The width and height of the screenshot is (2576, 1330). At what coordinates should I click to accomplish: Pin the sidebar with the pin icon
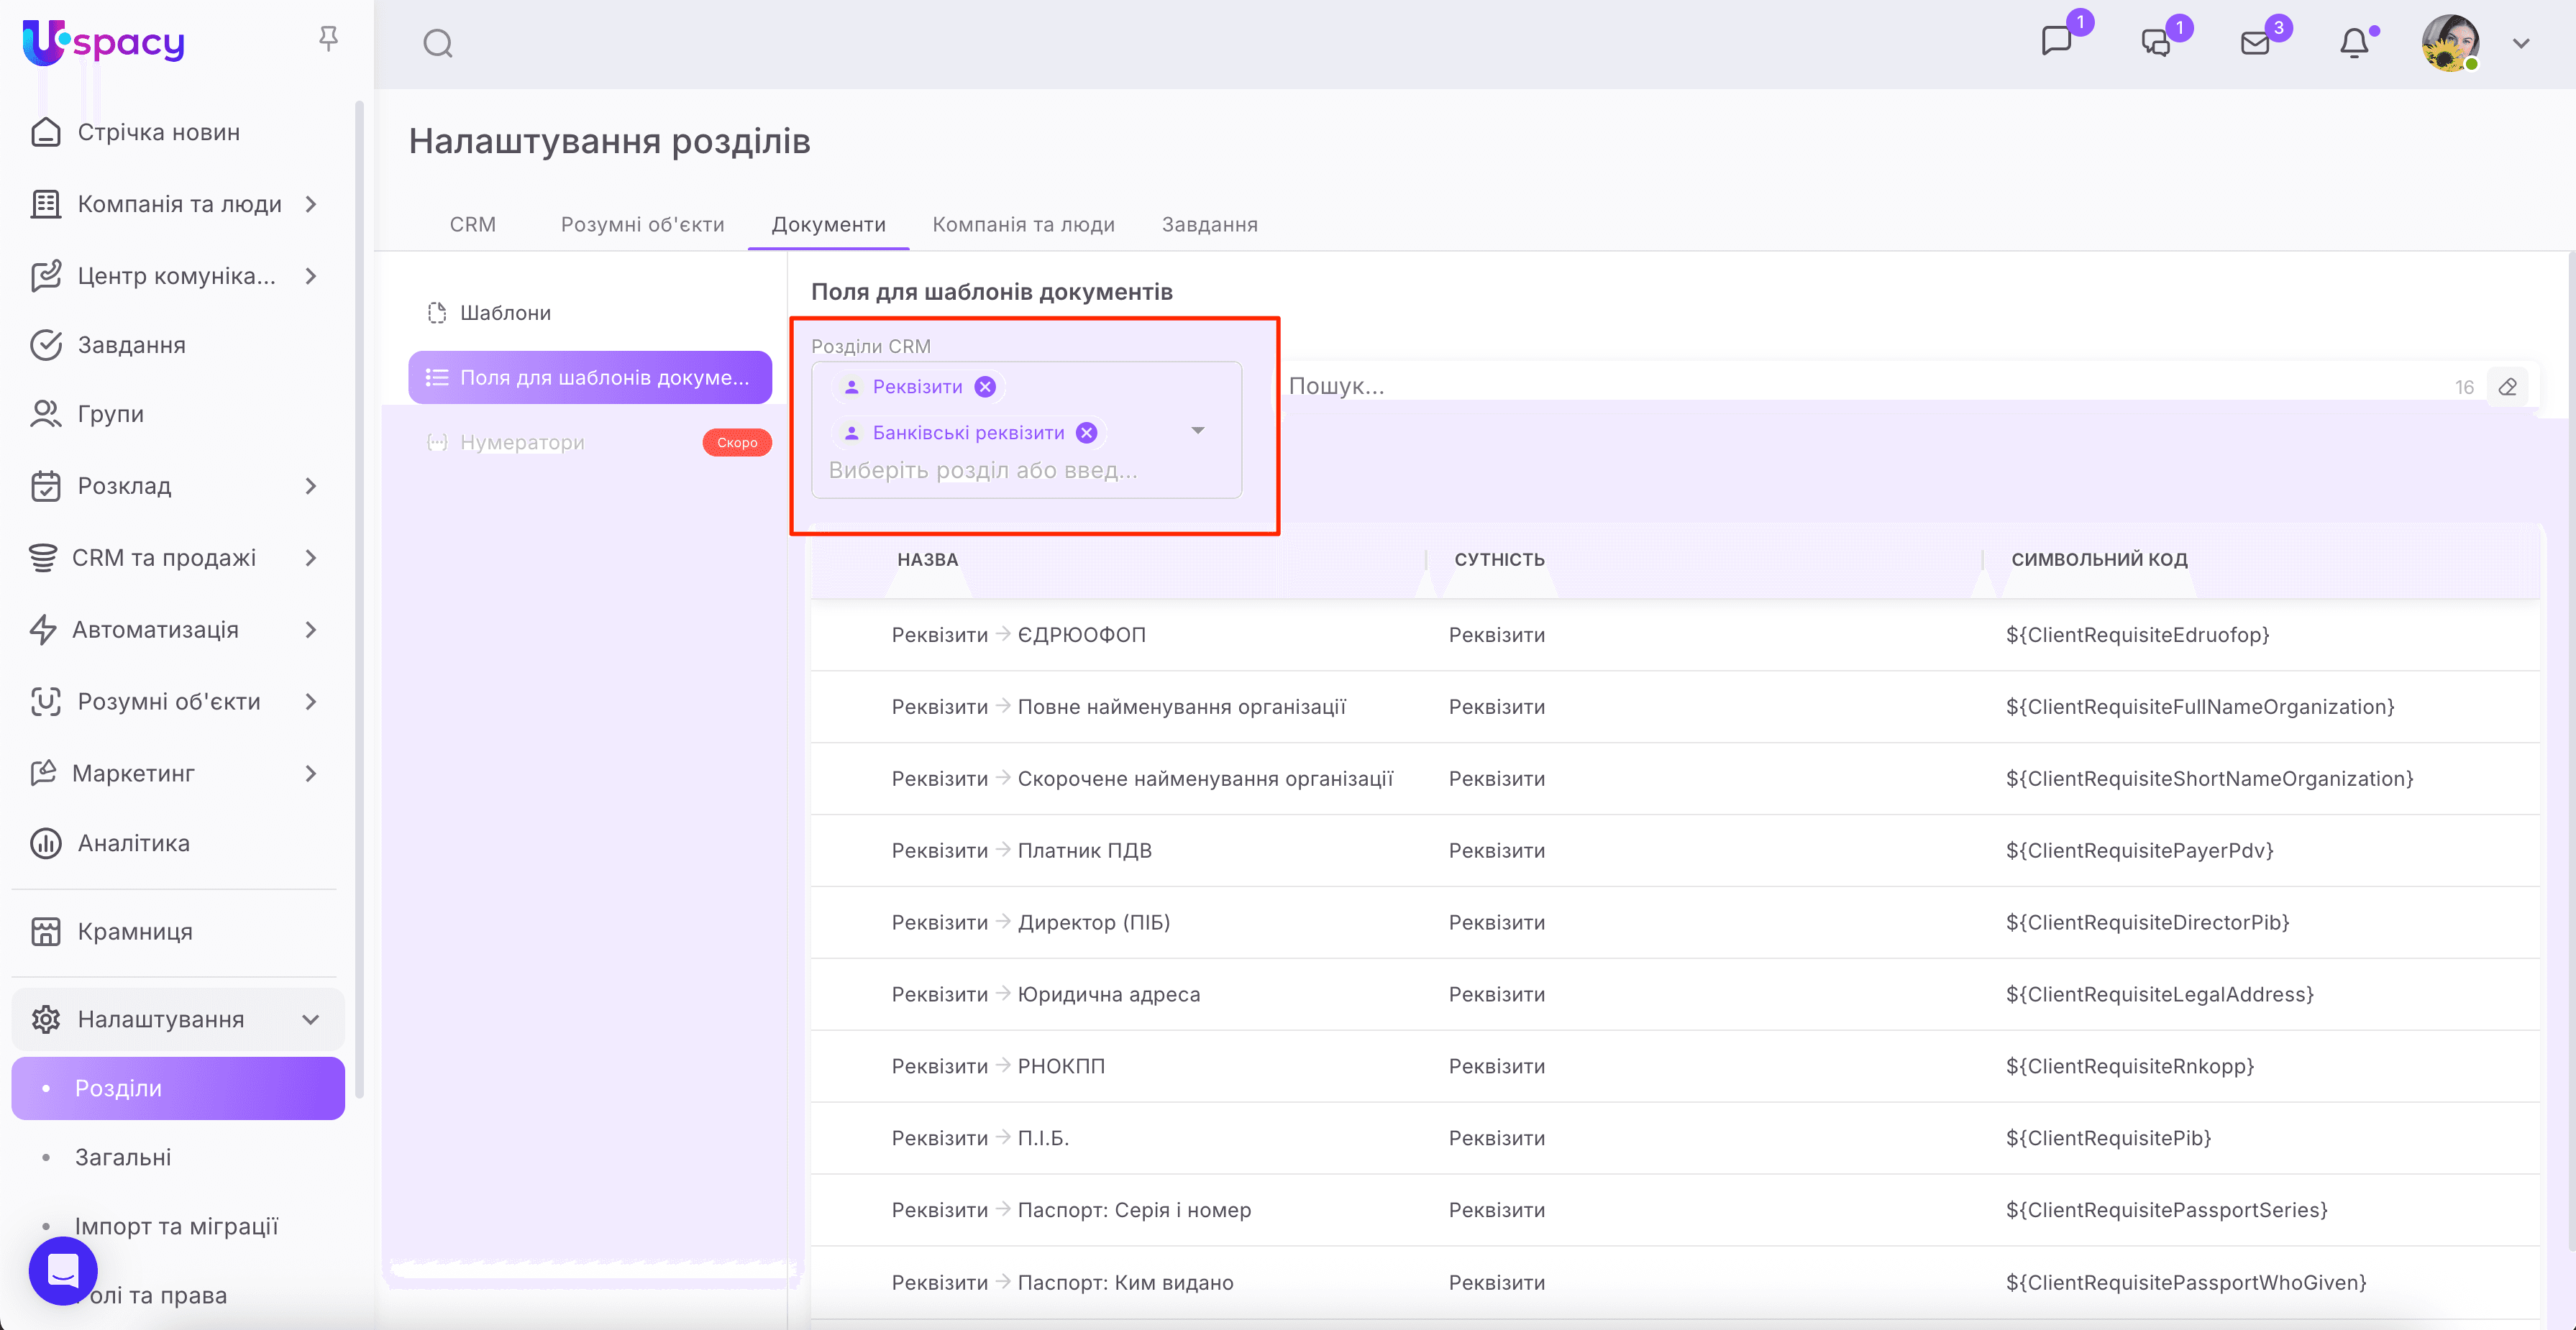click(x=328, y=38)
